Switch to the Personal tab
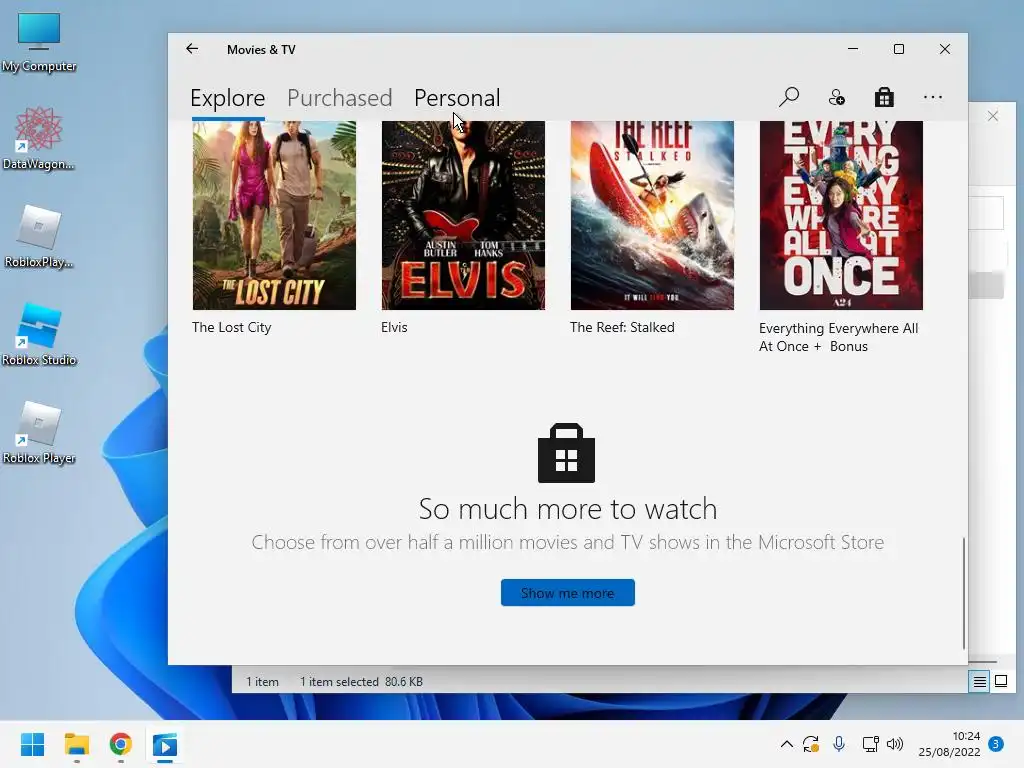This screenshot has height=768, width=1024. click(457, 98)
